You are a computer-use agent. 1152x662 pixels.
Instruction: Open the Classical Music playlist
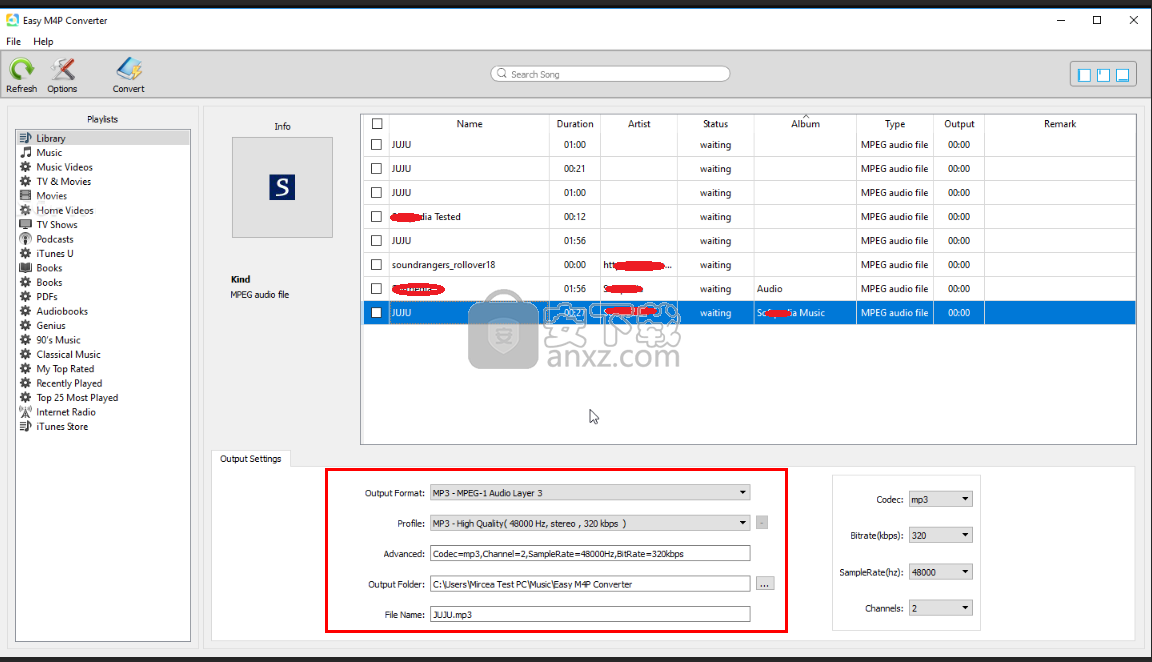68,354
